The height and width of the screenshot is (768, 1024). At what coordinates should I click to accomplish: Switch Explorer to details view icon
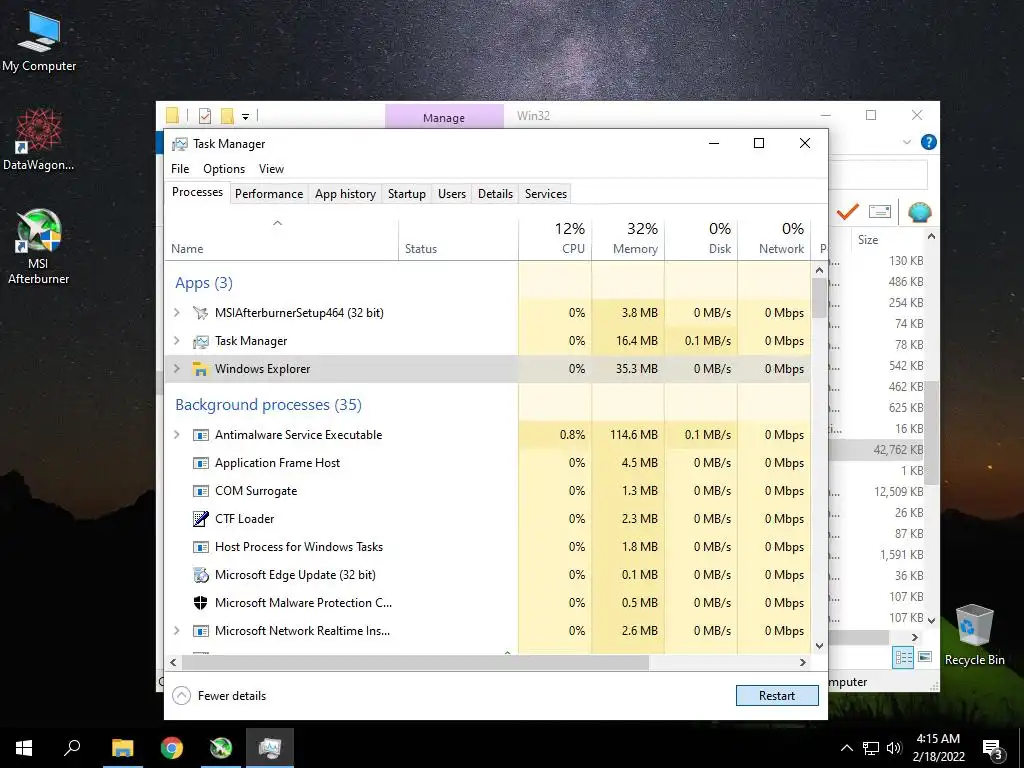pos(903,658)
